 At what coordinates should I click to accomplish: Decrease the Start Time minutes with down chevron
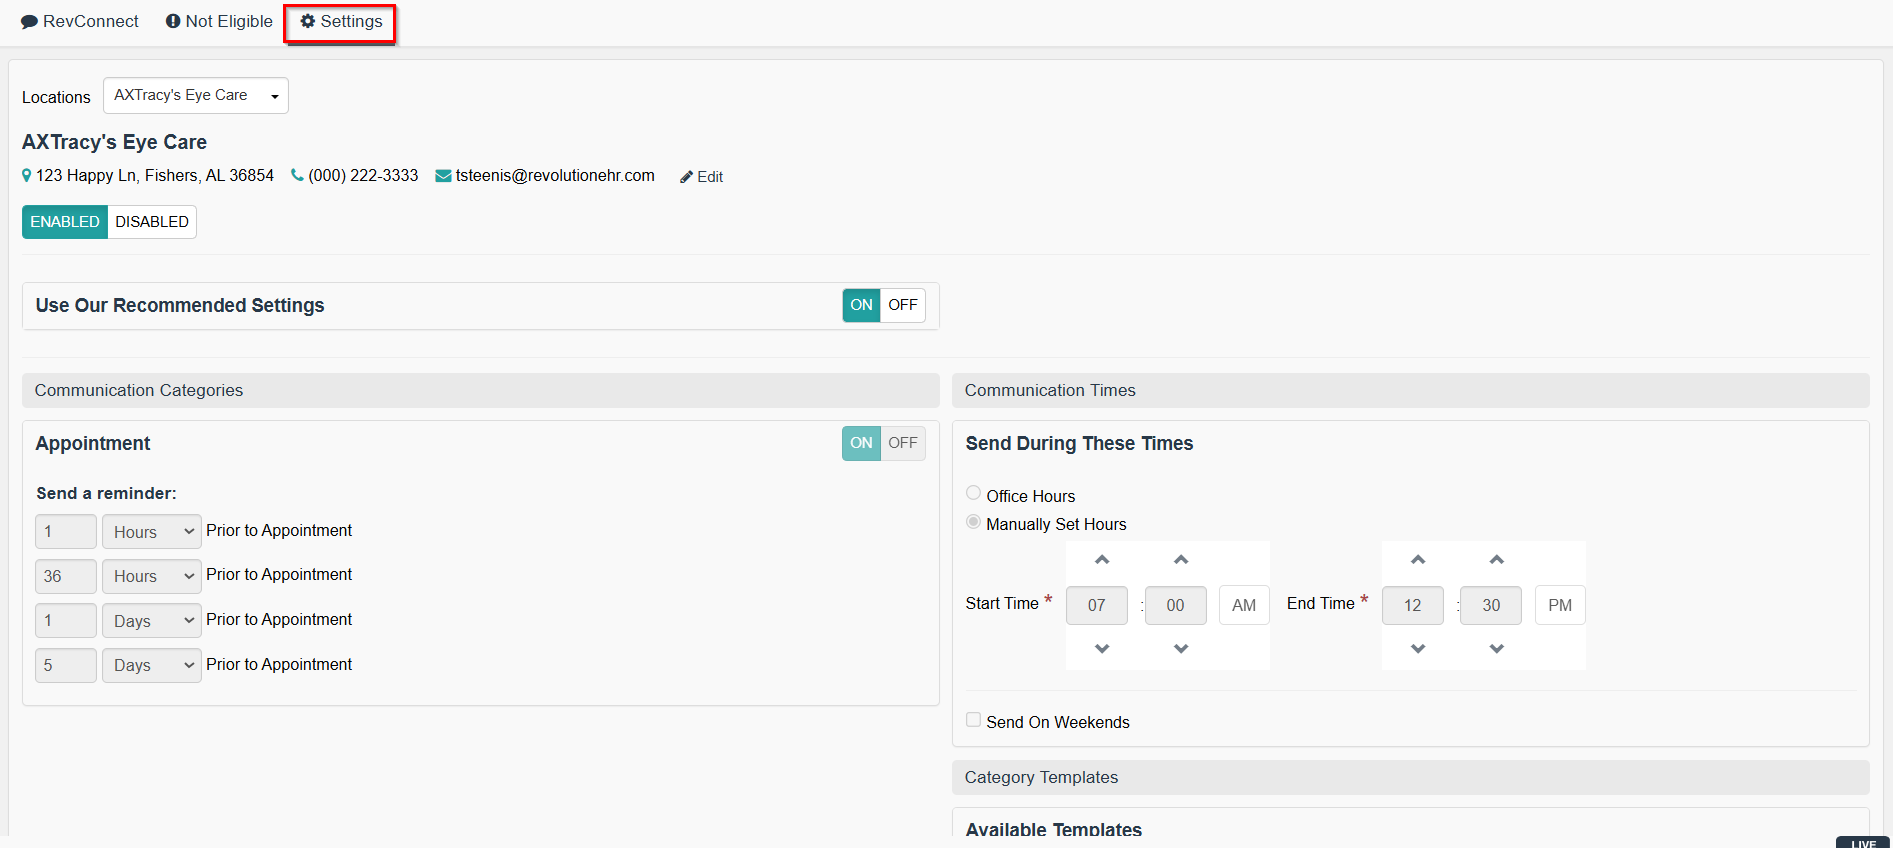point(1180,649)
